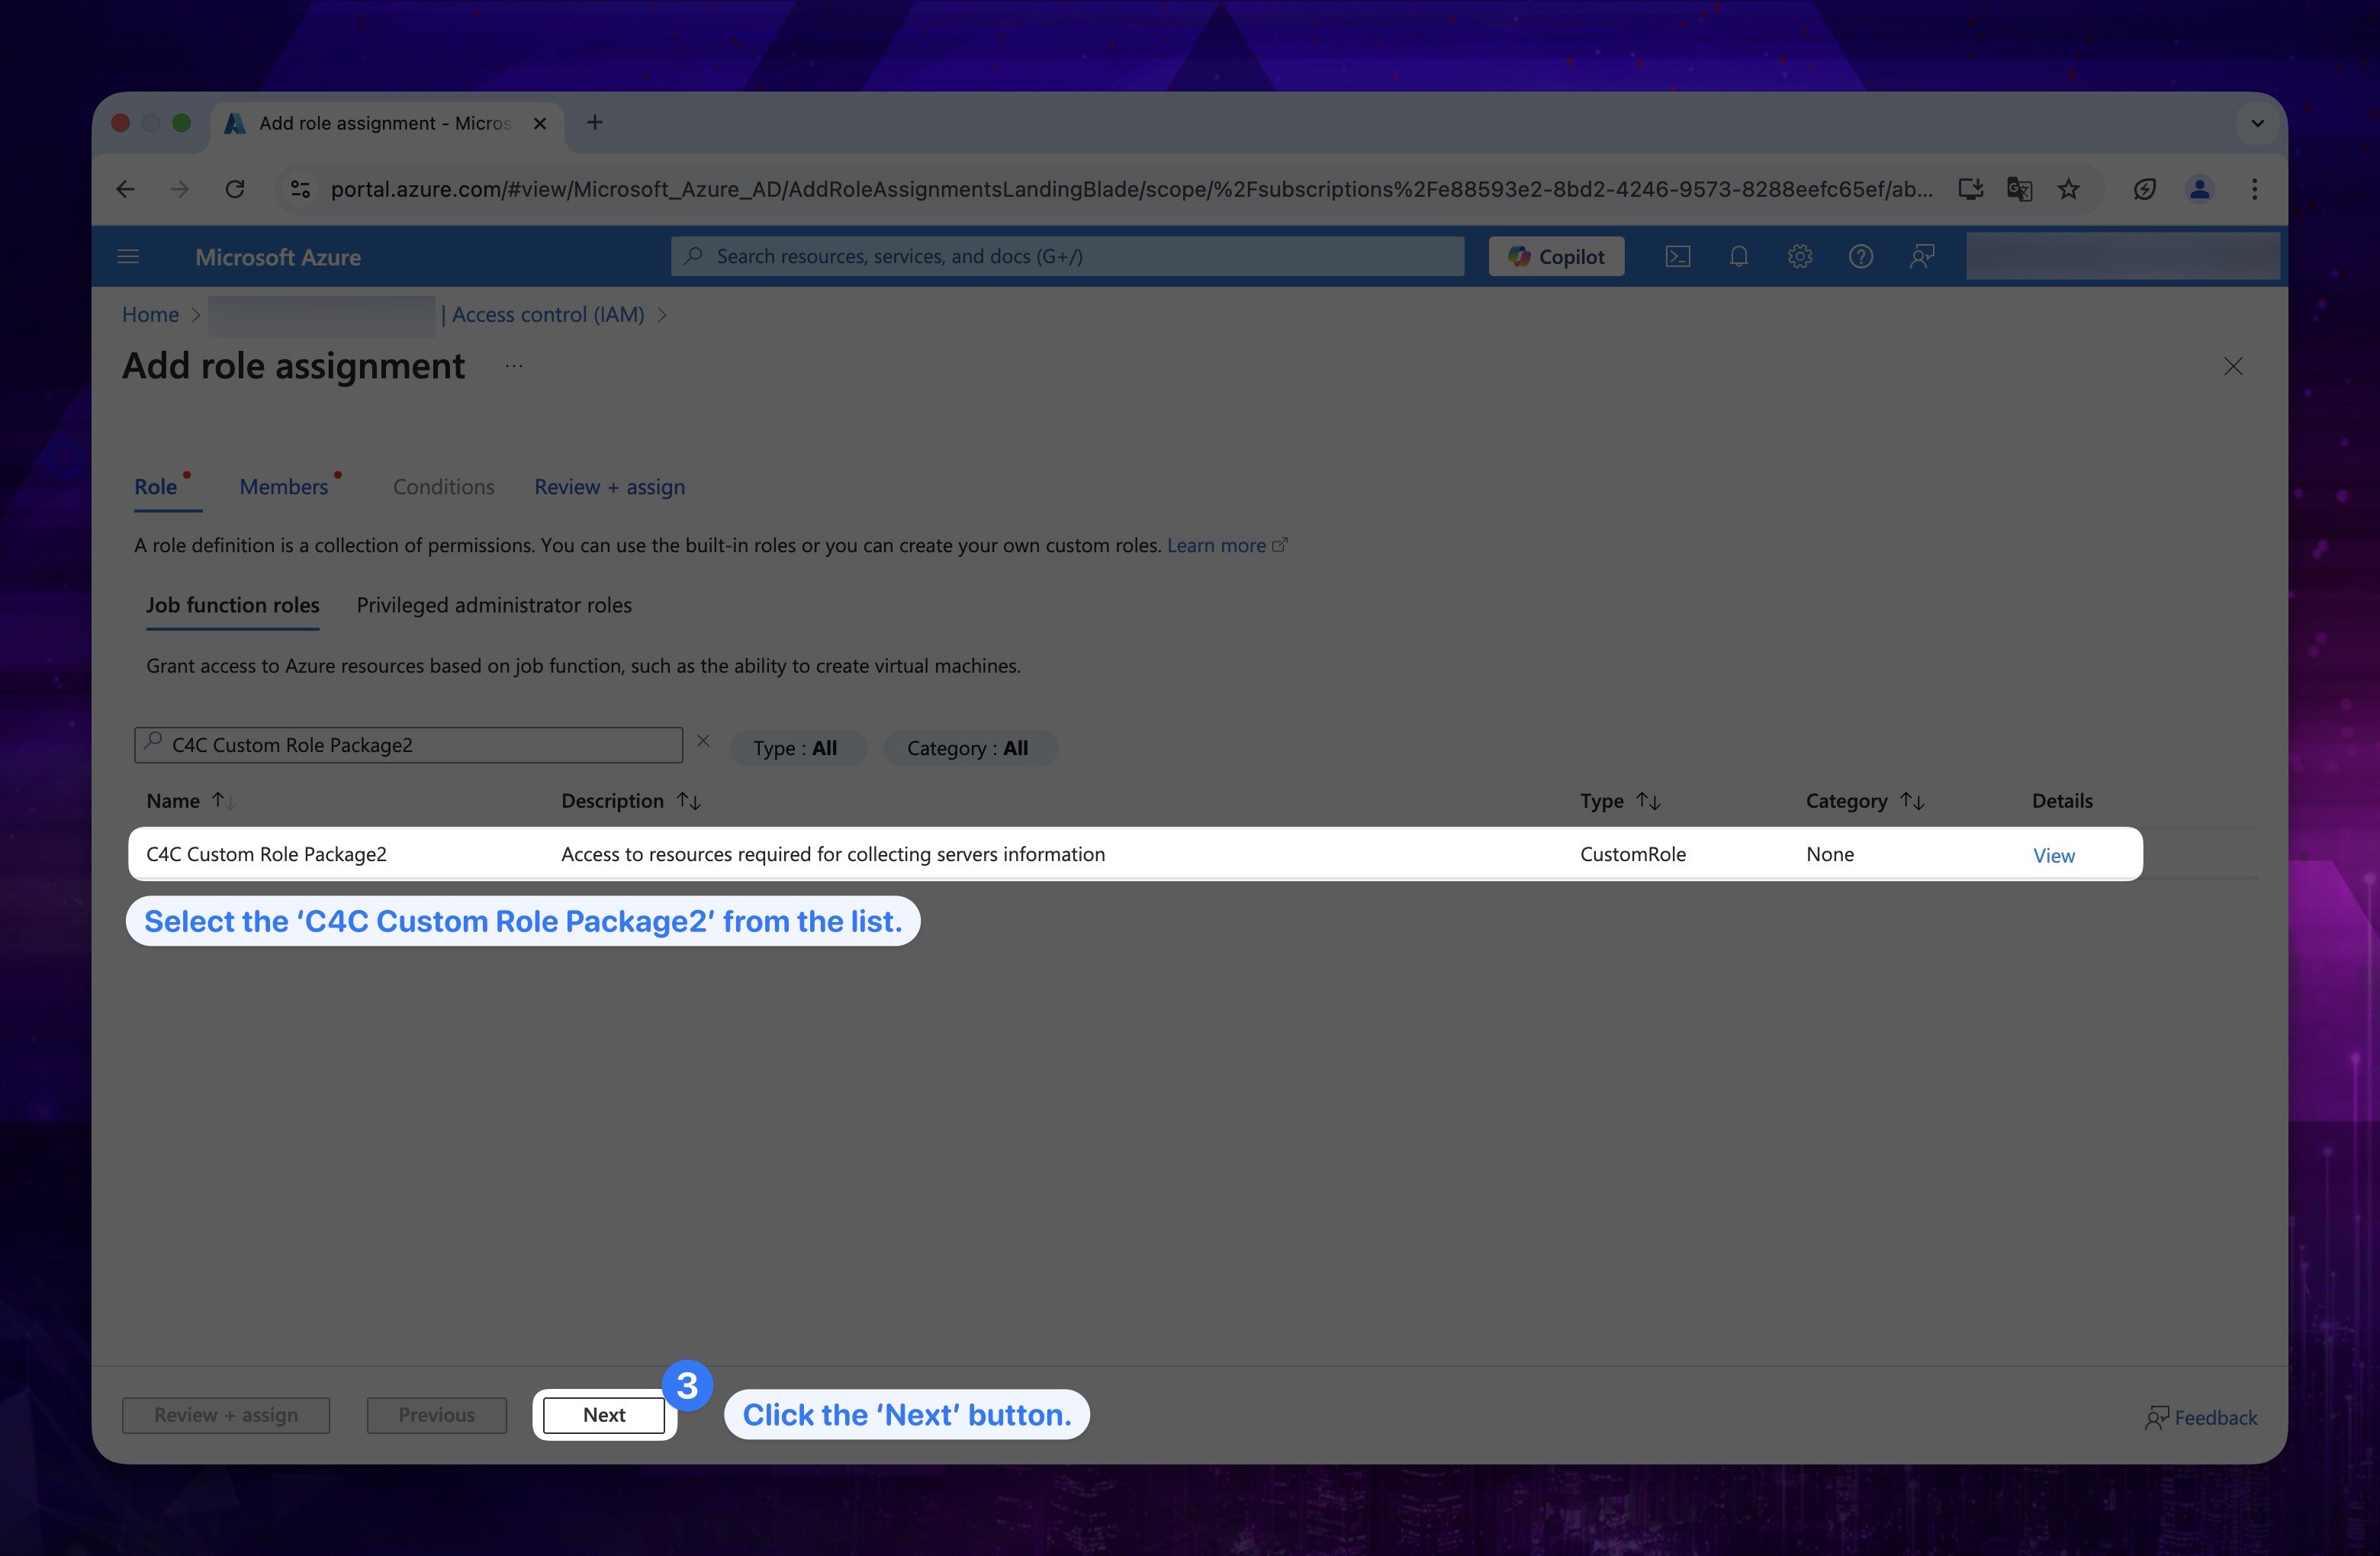
Task: Translate this page icon in address bar
Action: click(2019, 189)
